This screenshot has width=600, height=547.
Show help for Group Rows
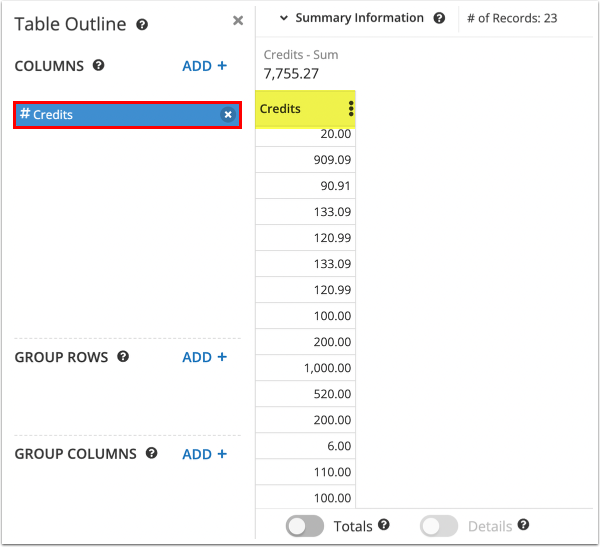click(123, 357)
